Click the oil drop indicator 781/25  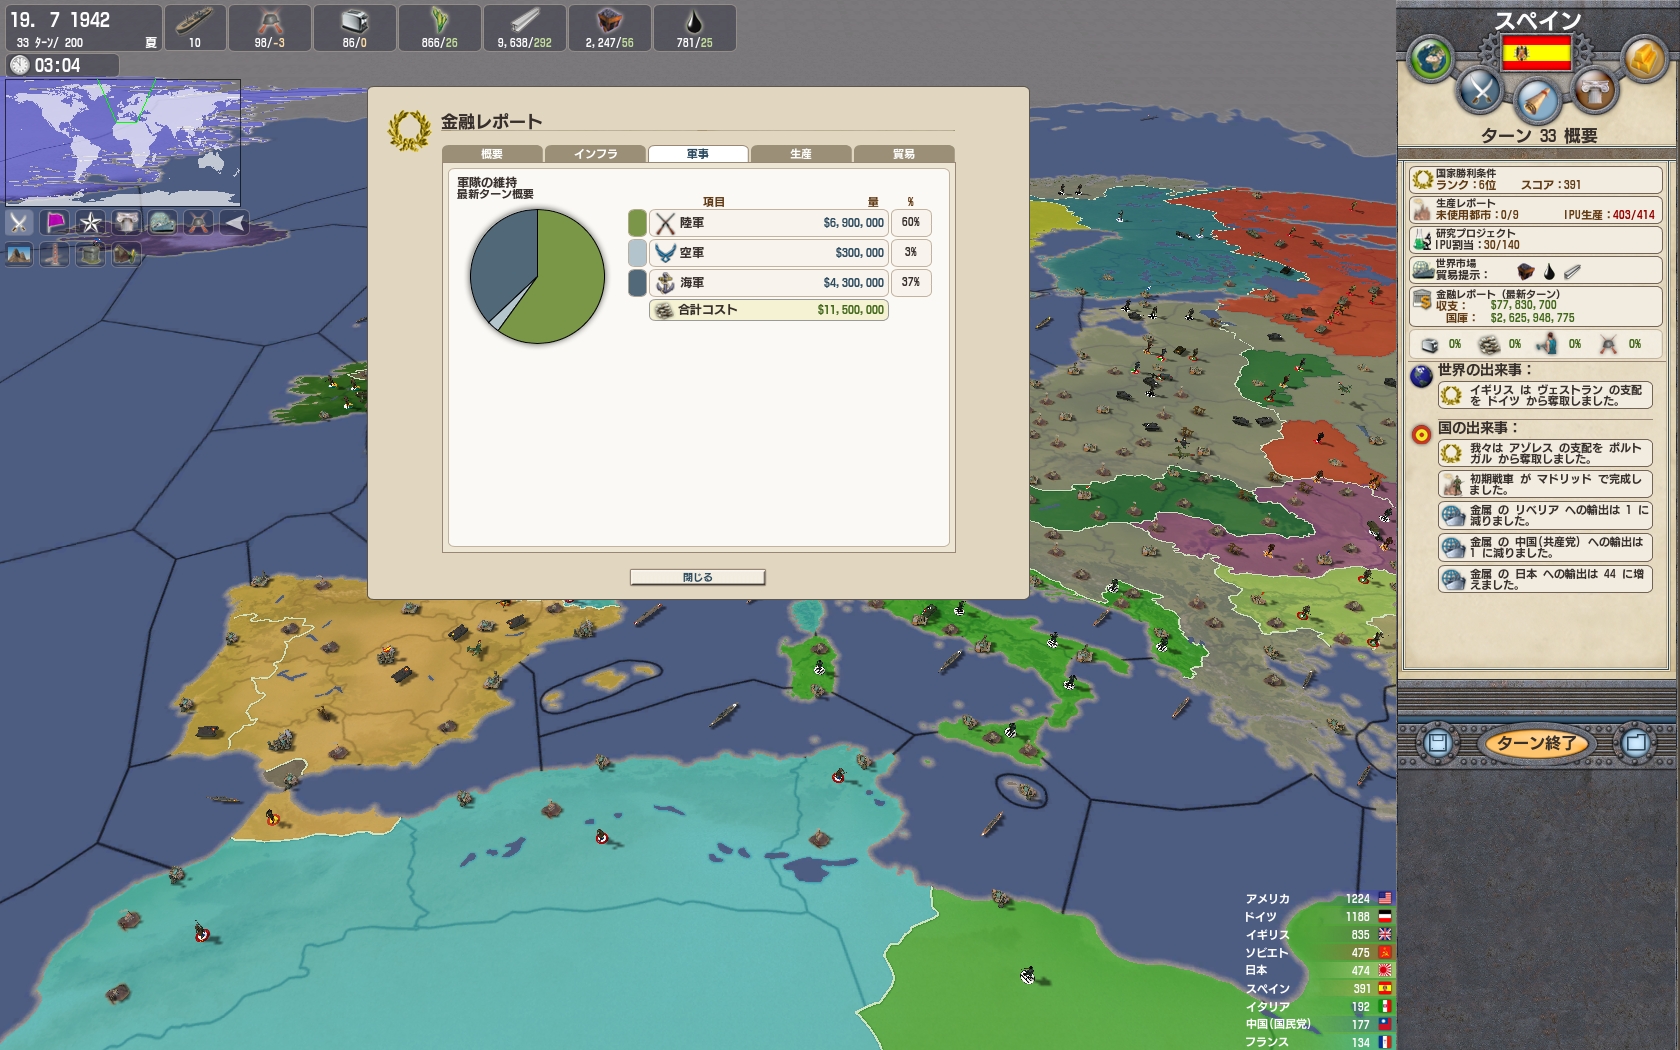[x=694, y=28]
